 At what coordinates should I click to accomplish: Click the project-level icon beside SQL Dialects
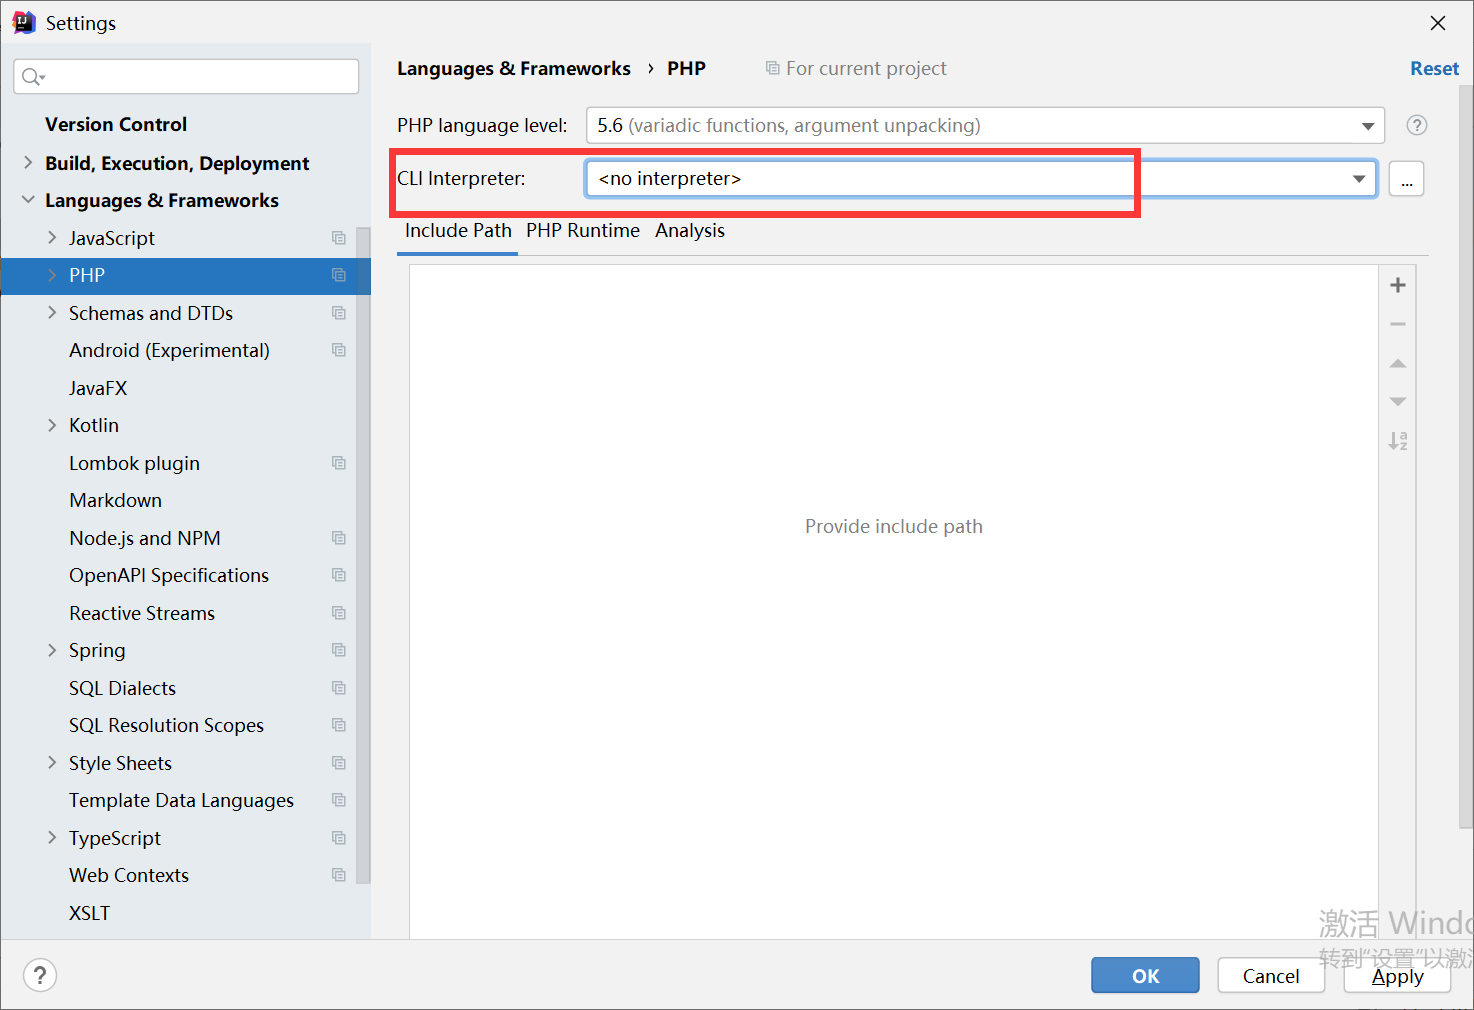click(x=339, y=688)
